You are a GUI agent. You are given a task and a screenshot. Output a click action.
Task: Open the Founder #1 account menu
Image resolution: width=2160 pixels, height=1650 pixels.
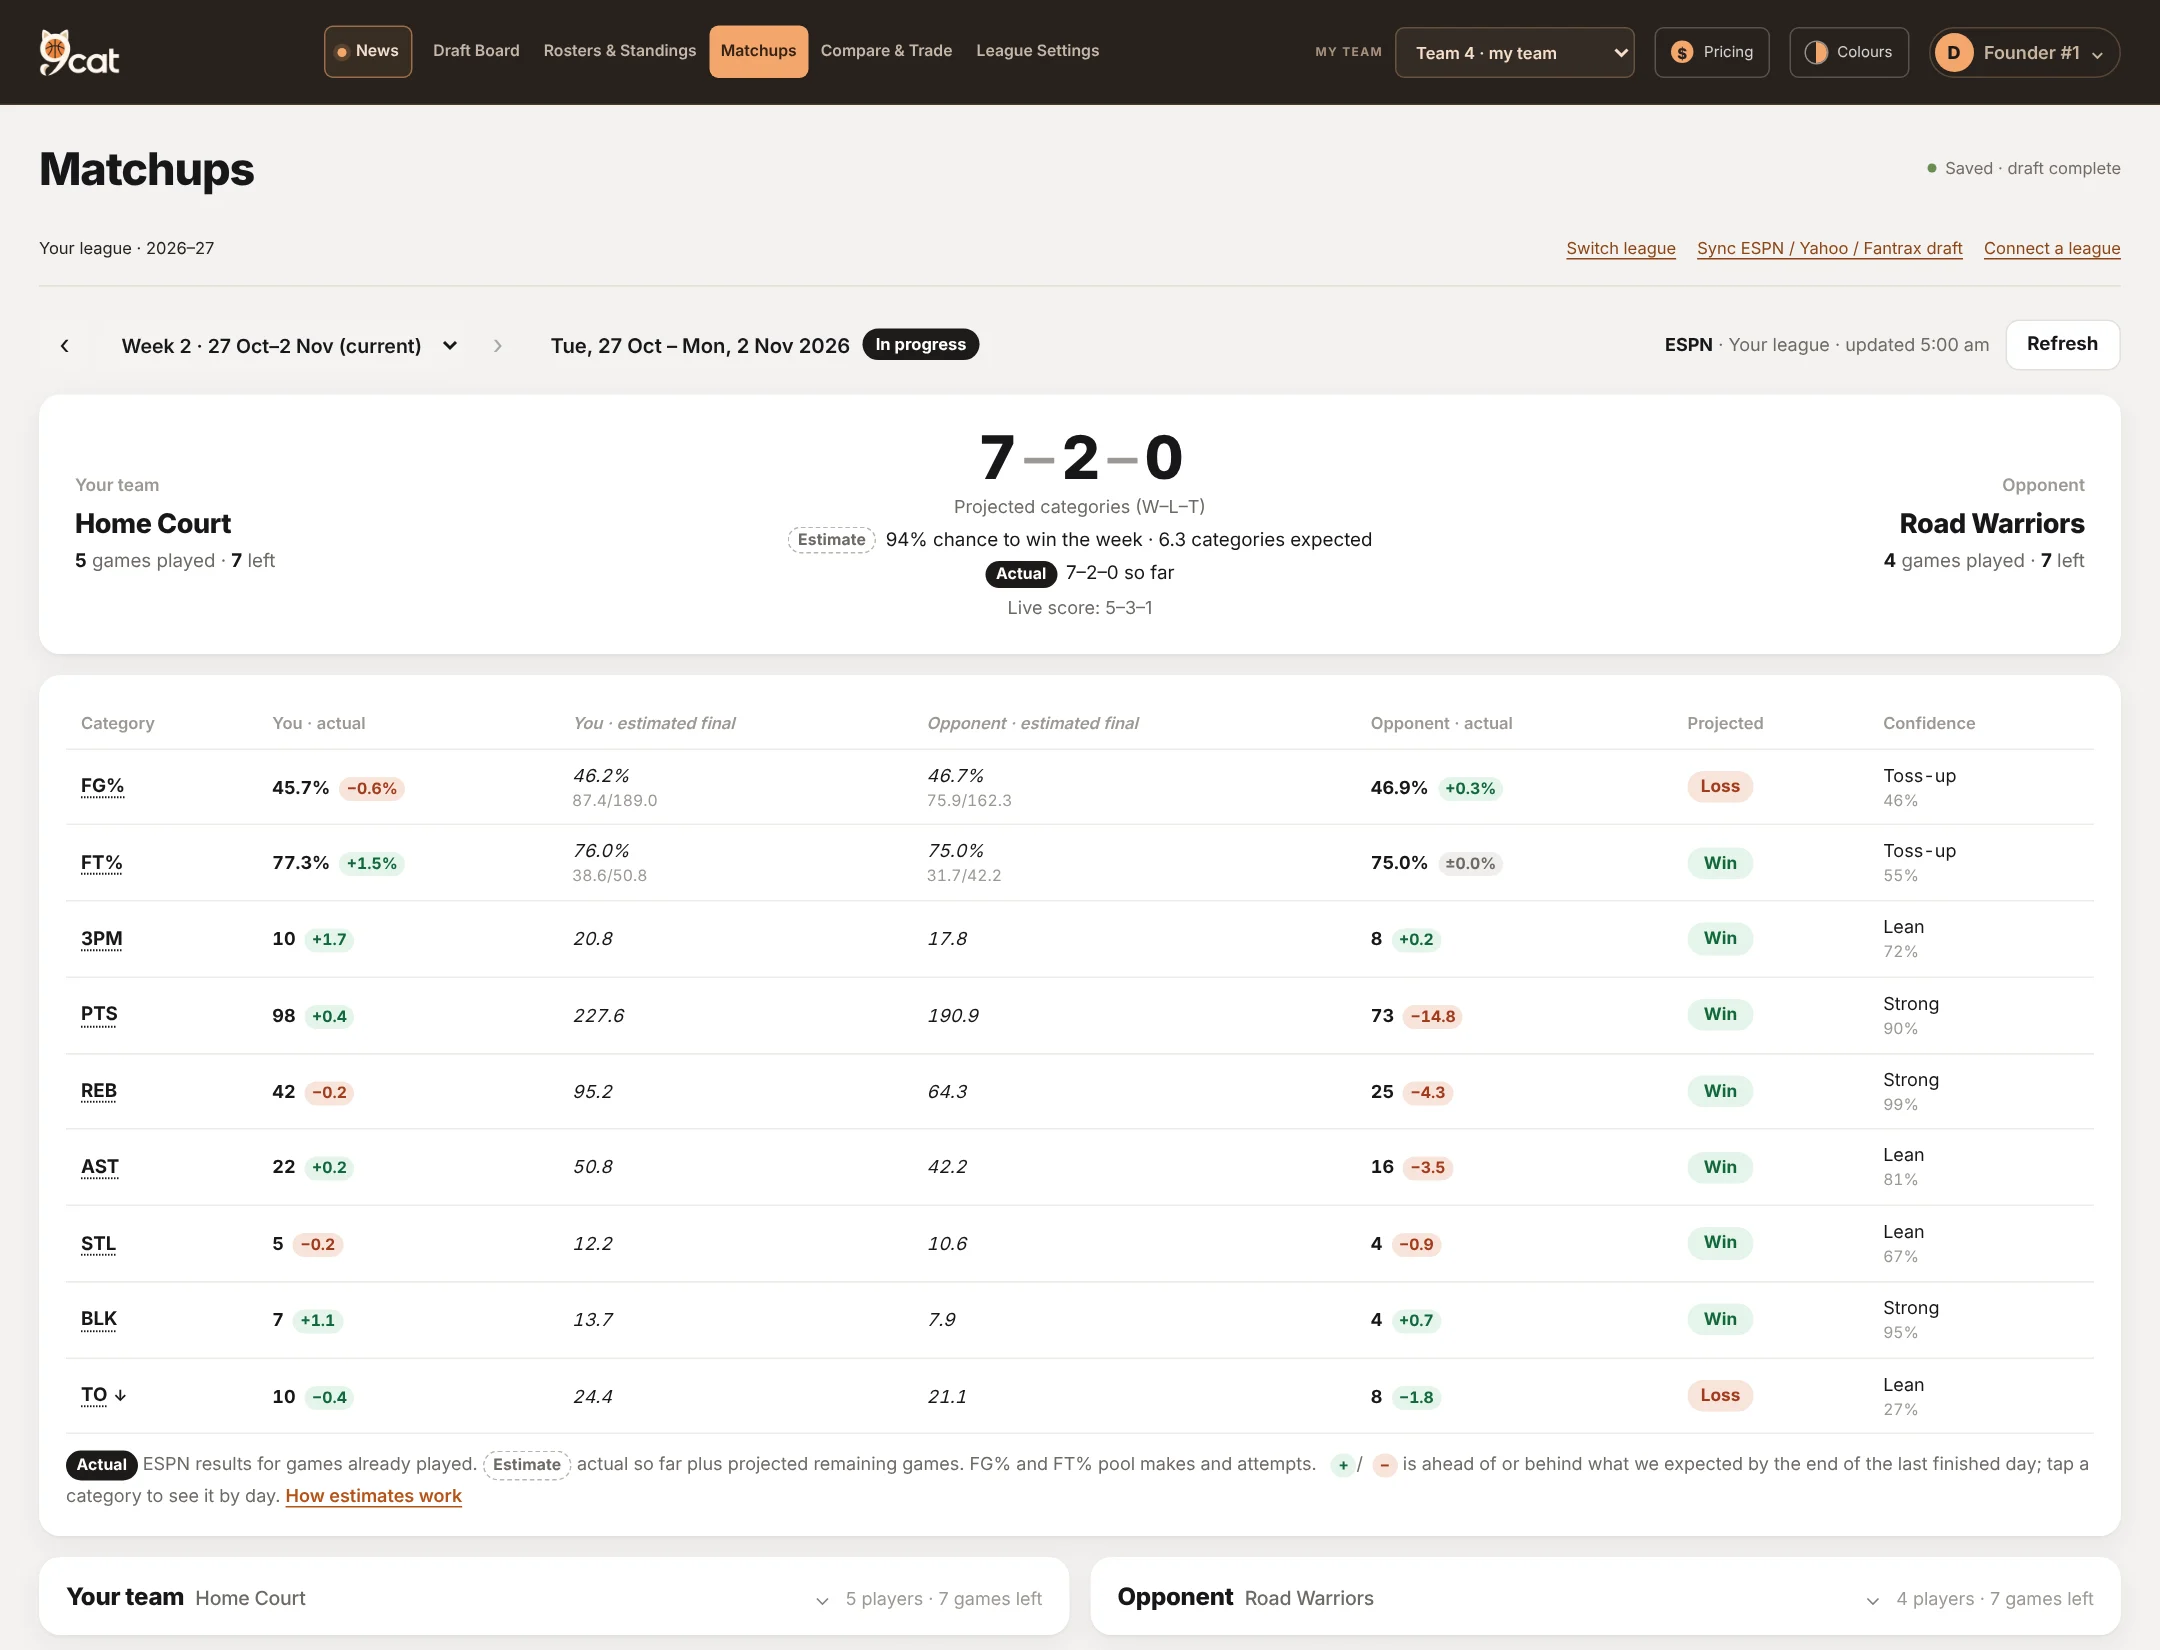point(2024,53)
